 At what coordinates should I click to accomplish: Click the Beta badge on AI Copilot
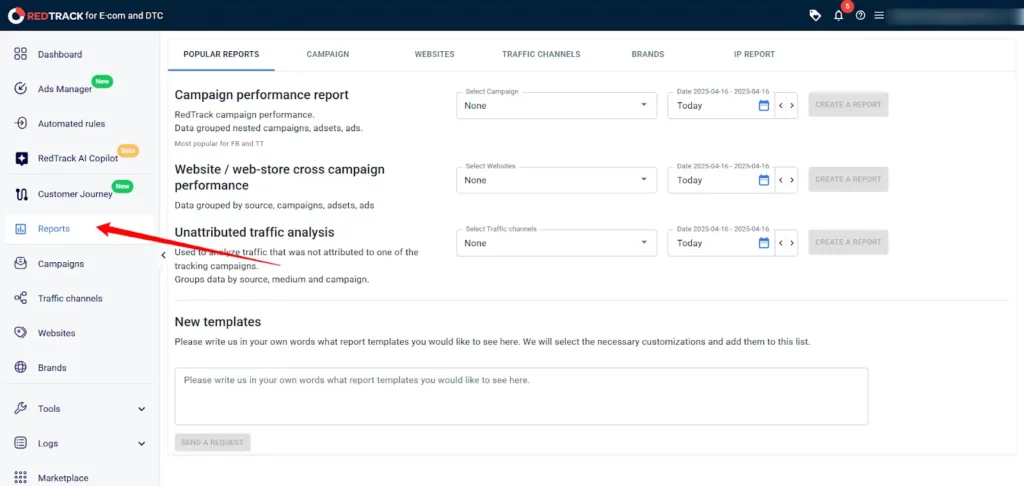coord(128,151)
